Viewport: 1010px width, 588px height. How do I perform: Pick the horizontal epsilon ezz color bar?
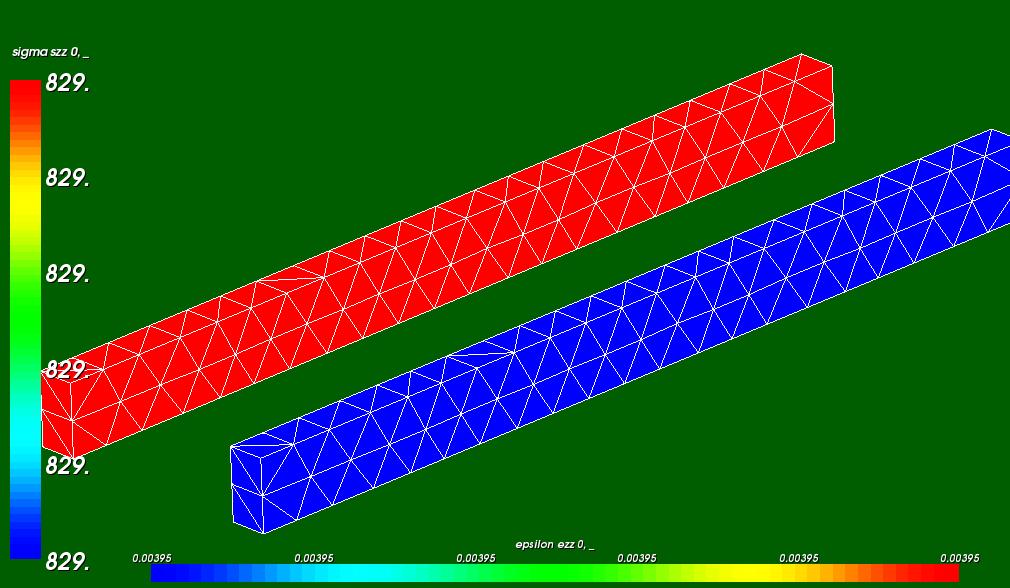coord(555,573)
